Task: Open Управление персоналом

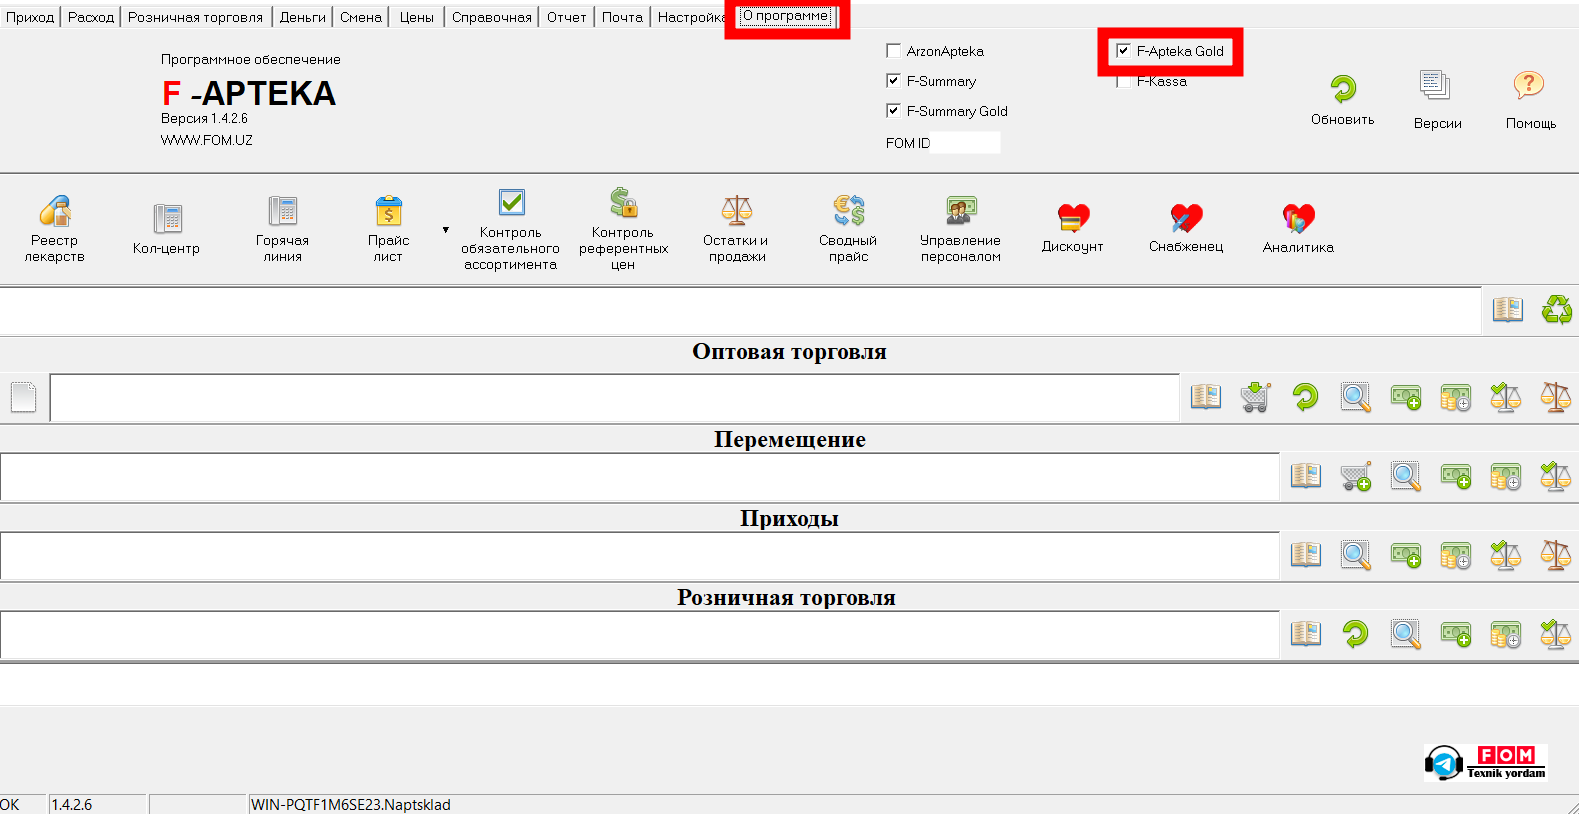Action: [x=961, y=229]
